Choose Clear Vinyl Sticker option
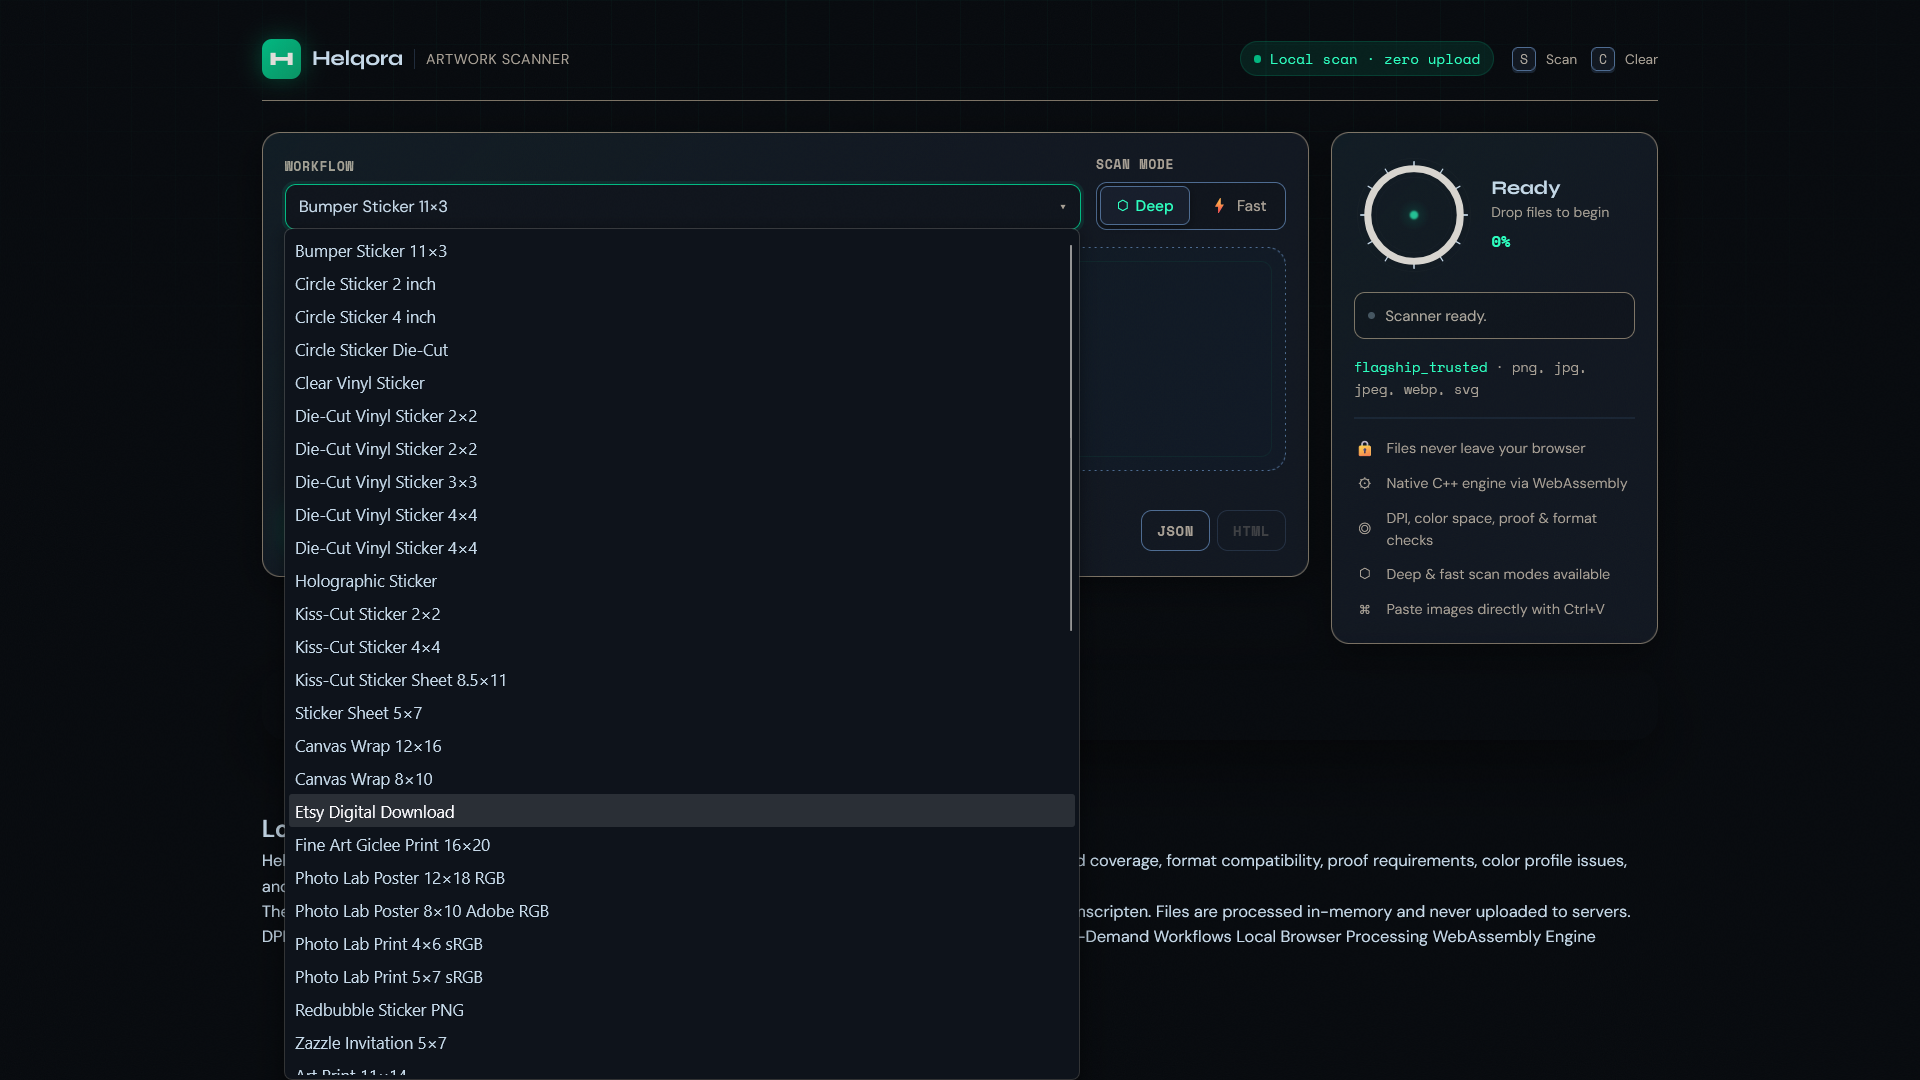This screenshot has width=1920, height=1080. (681, 383)
